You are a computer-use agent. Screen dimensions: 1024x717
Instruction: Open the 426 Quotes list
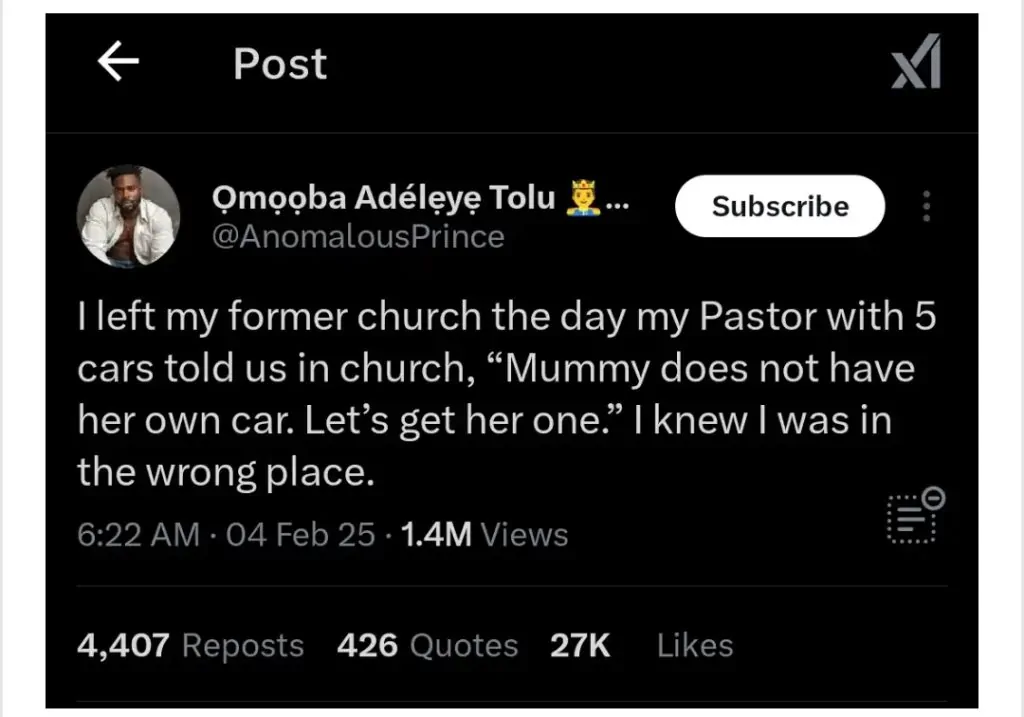427,645
